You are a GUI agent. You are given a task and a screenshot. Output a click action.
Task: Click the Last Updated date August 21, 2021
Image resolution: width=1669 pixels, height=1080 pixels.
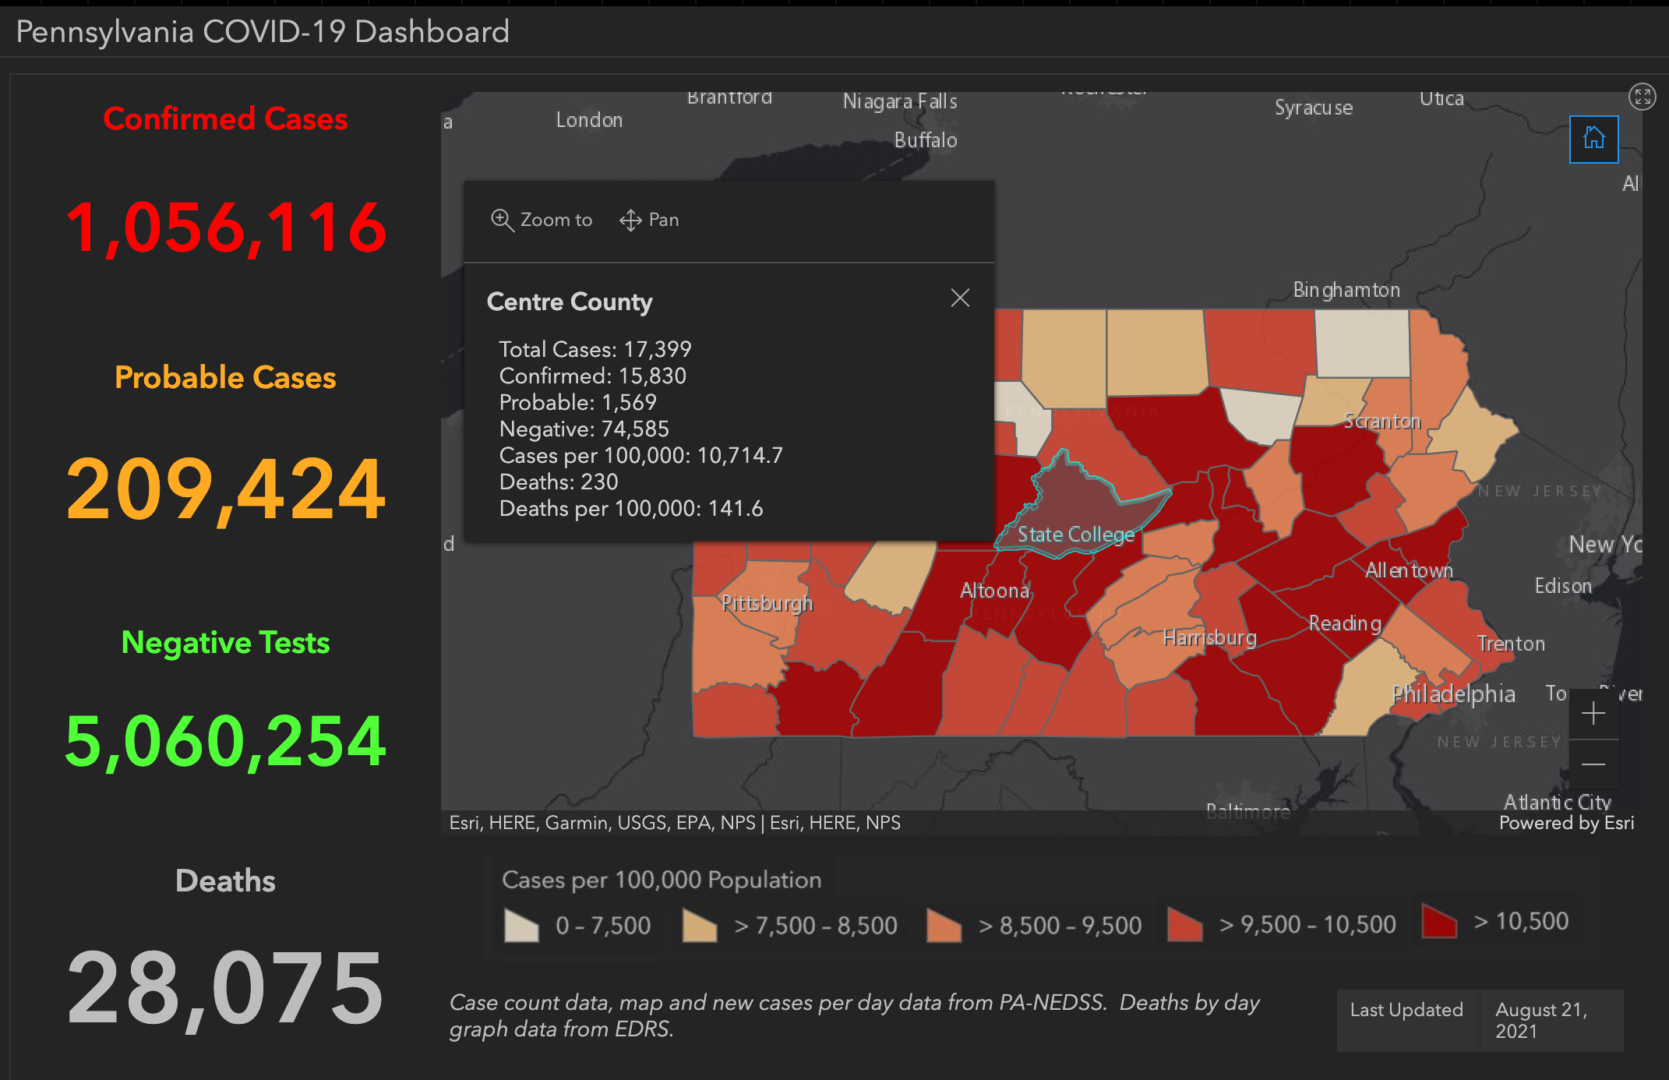coord(1541,1020)
